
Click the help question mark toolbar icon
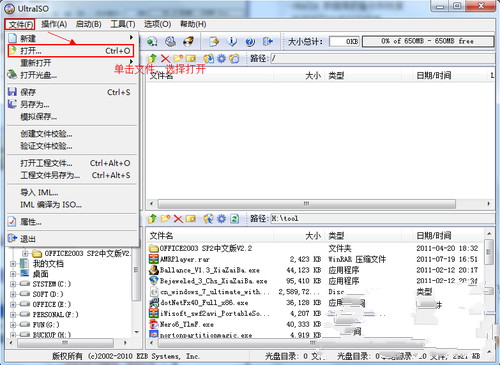click(x=250, y=42)
